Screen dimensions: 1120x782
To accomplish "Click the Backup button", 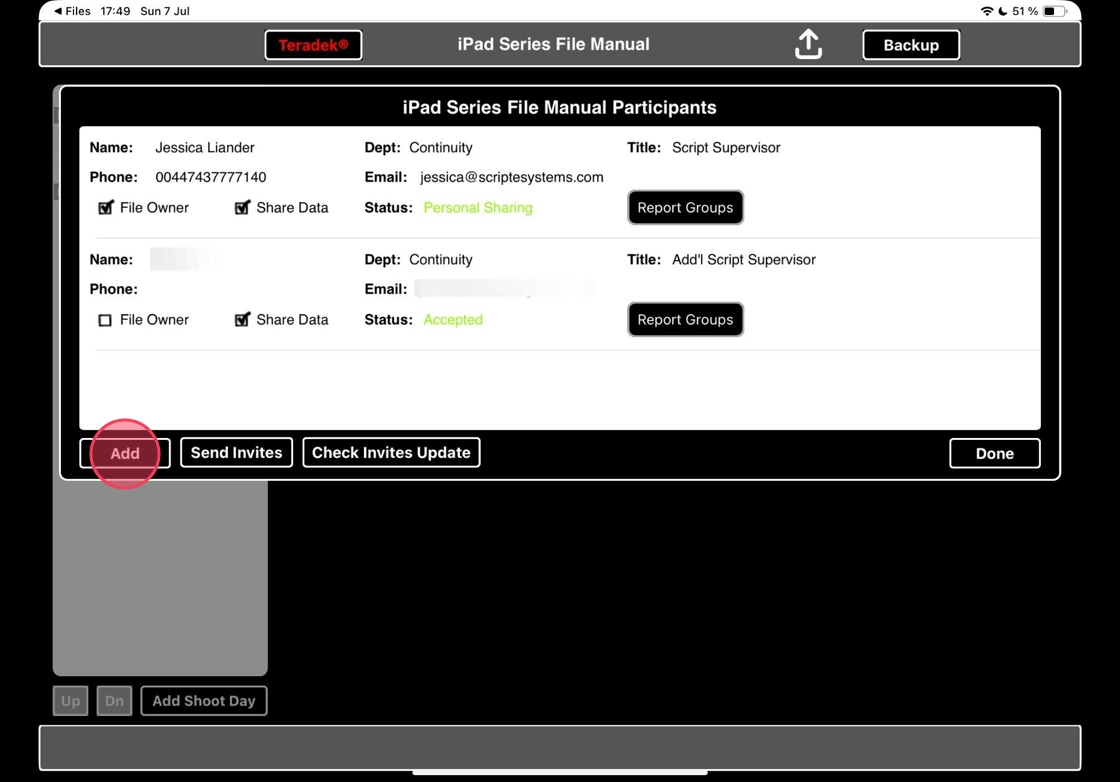I will coord(911,45).
